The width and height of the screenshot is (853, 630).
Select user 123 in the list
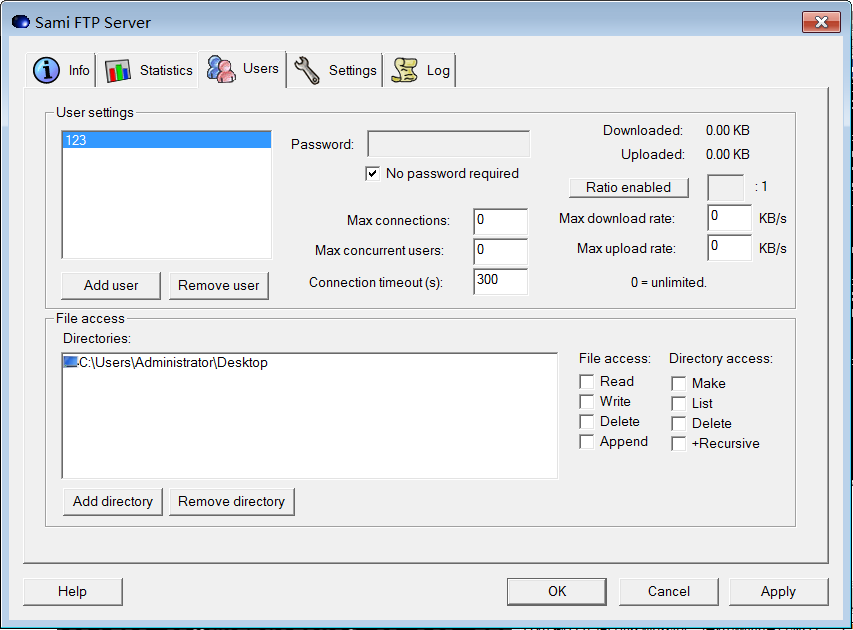[x=166, y=140]
